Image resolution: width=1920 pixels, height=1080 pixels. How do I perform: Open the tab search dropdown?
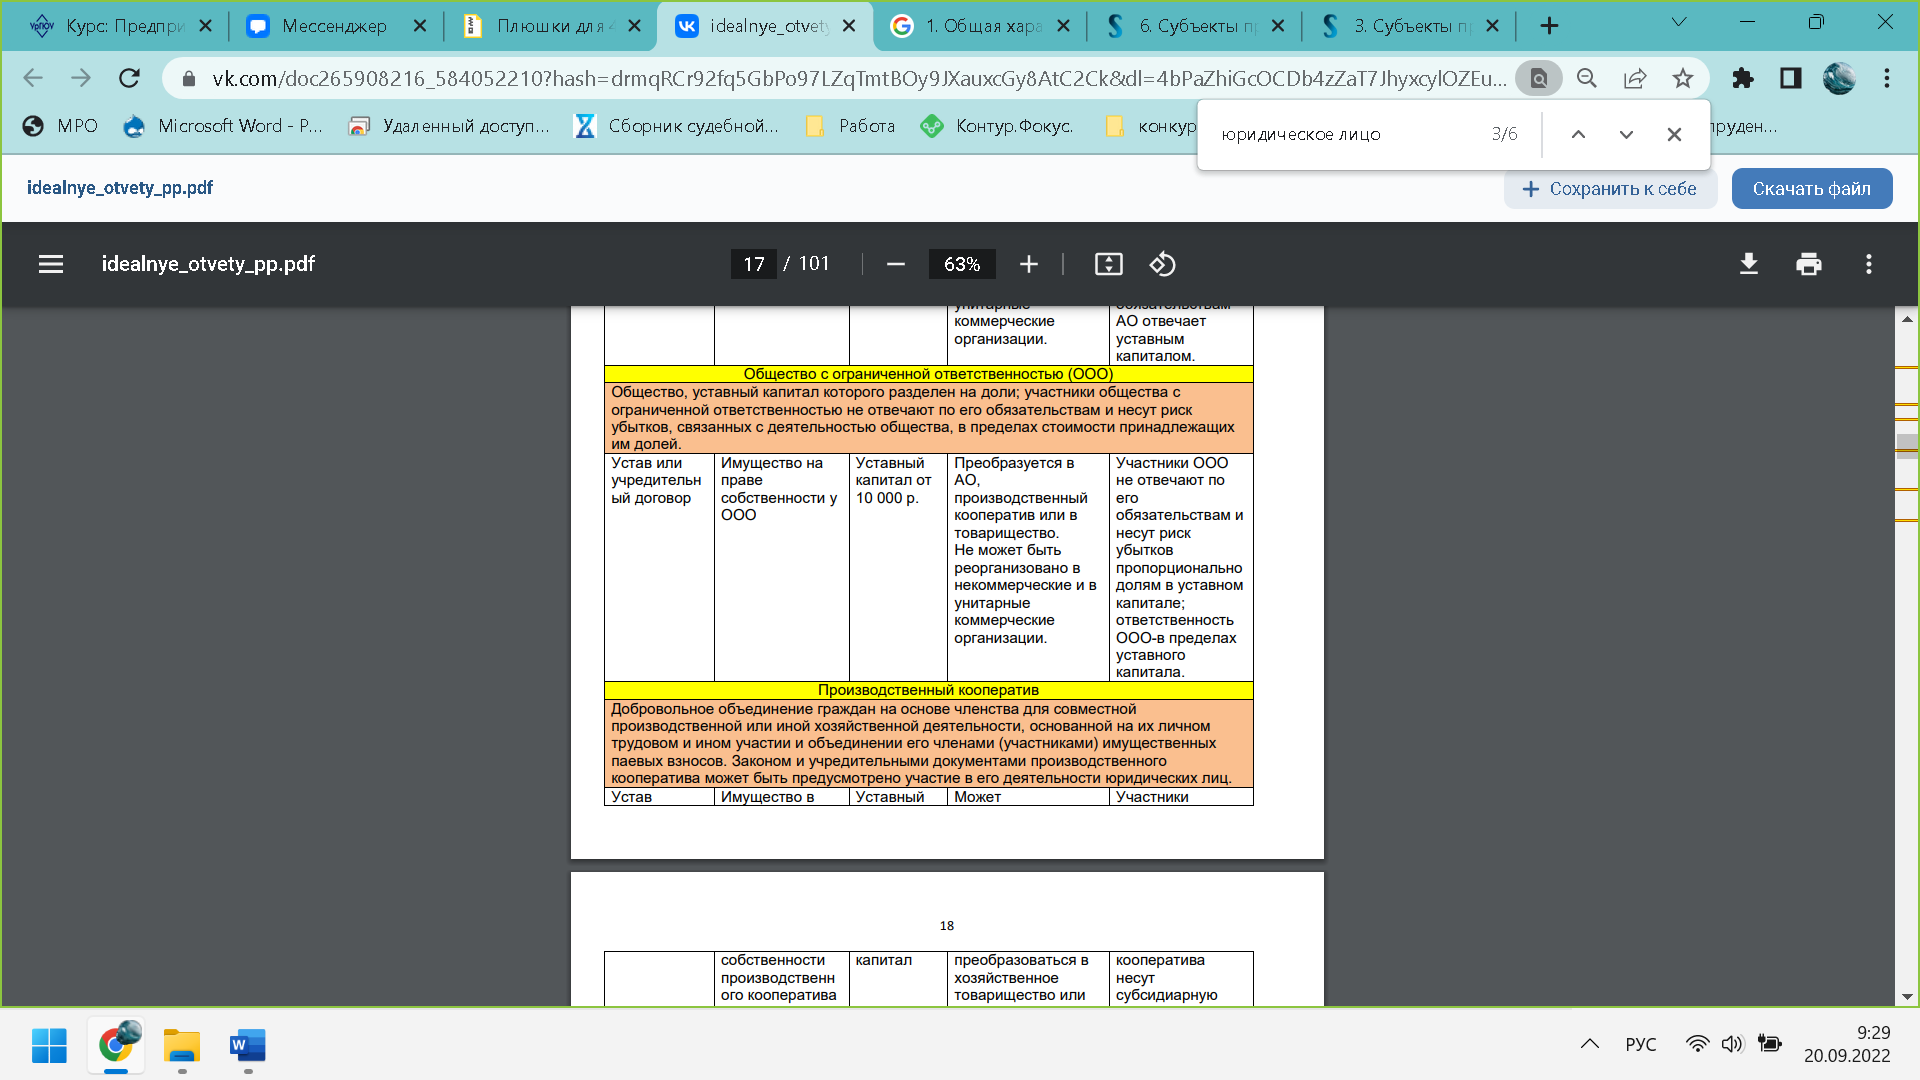coord(1679,22)
